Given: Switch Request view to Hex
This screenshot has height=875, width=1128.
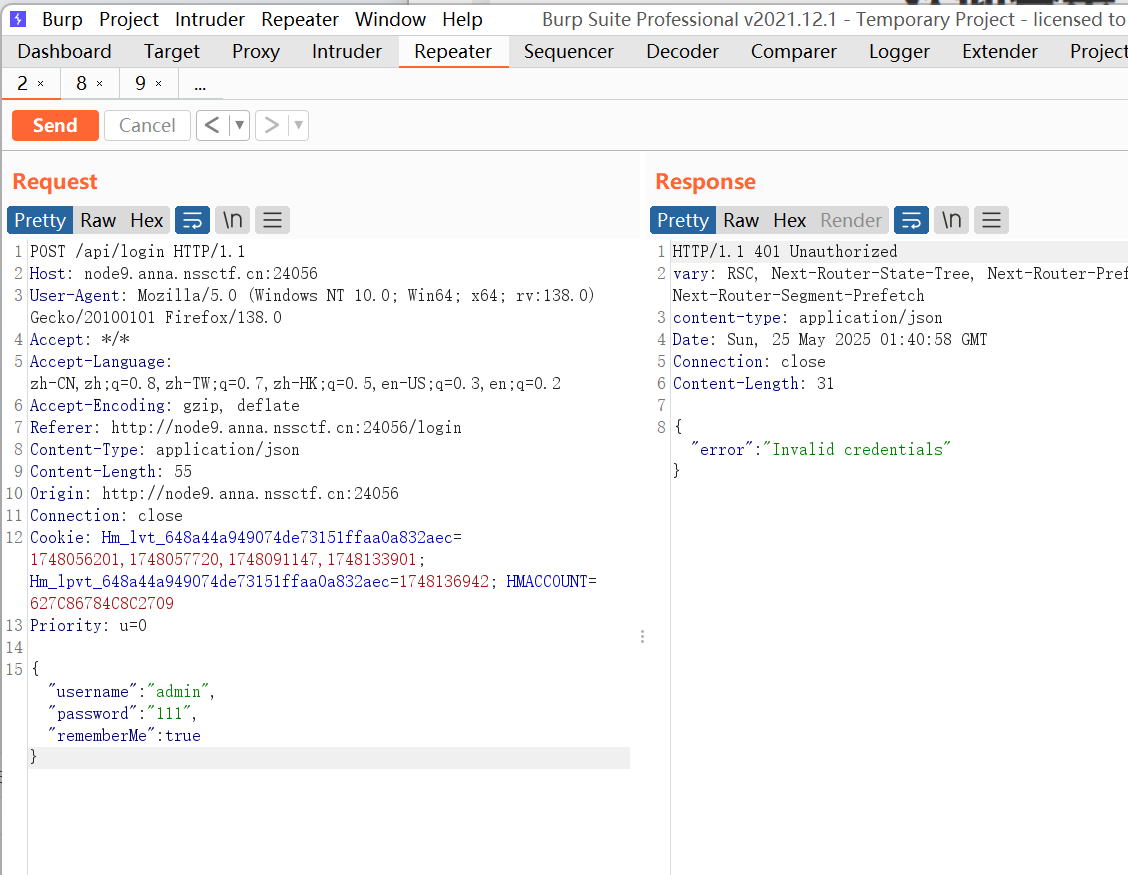Looking at the screenshot, I should coord(146,220).
